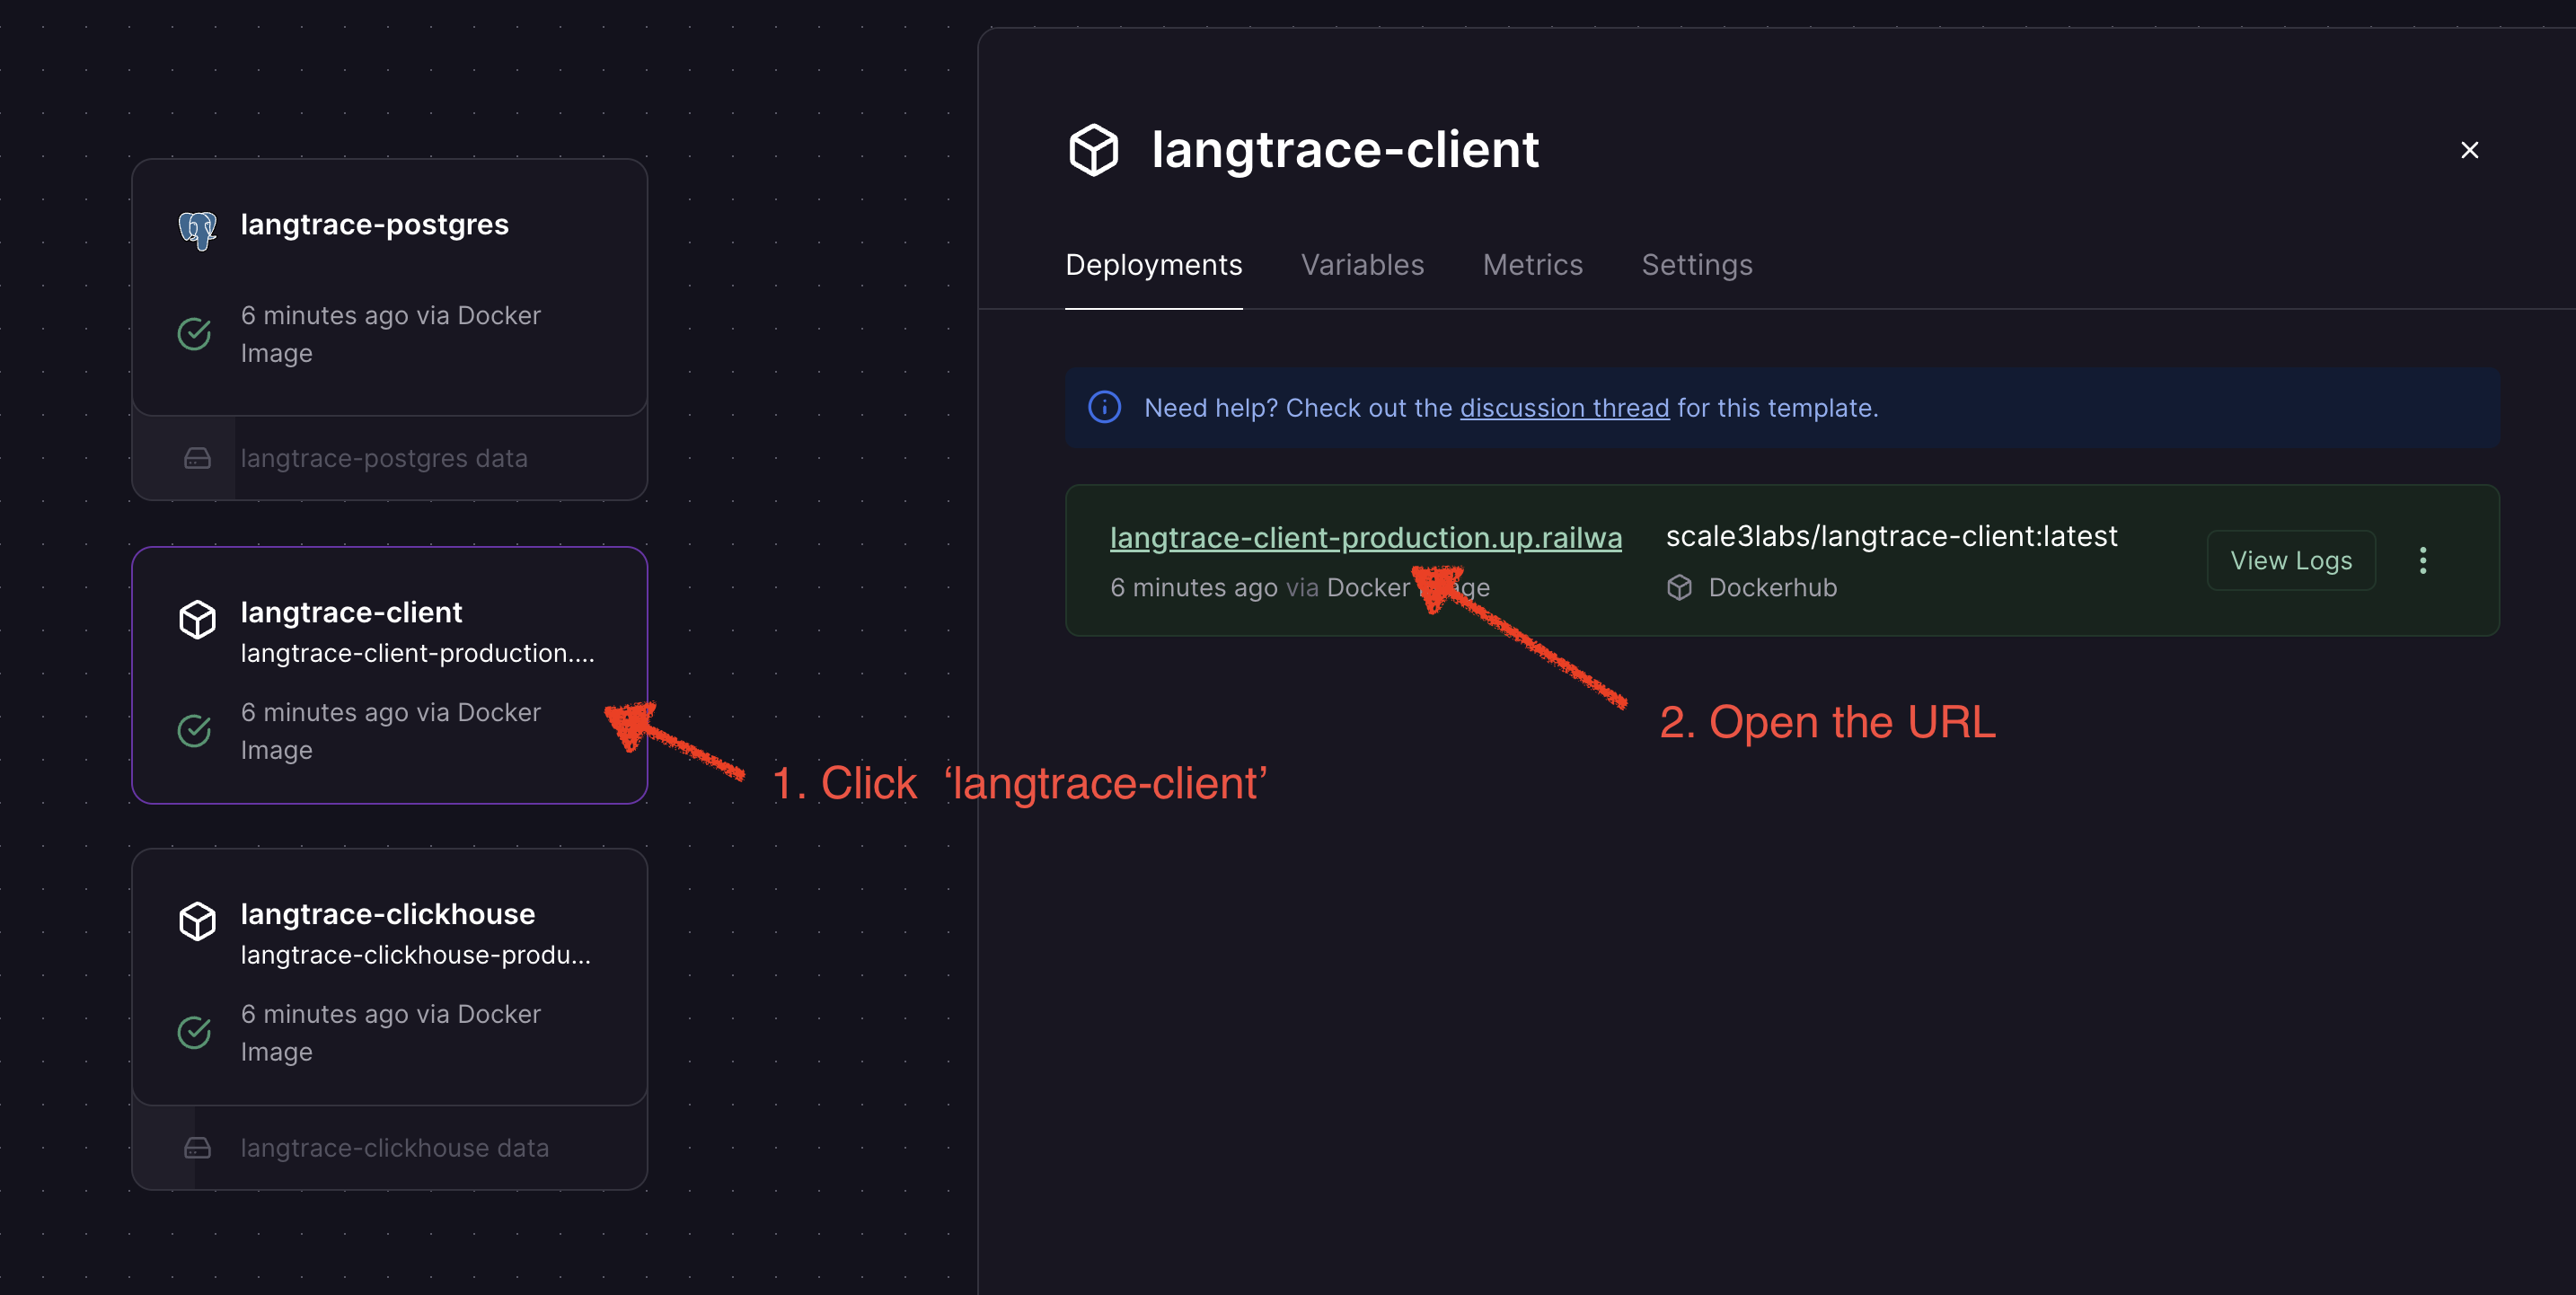Click the langtrace-postgres data volume disk icon

197,459
